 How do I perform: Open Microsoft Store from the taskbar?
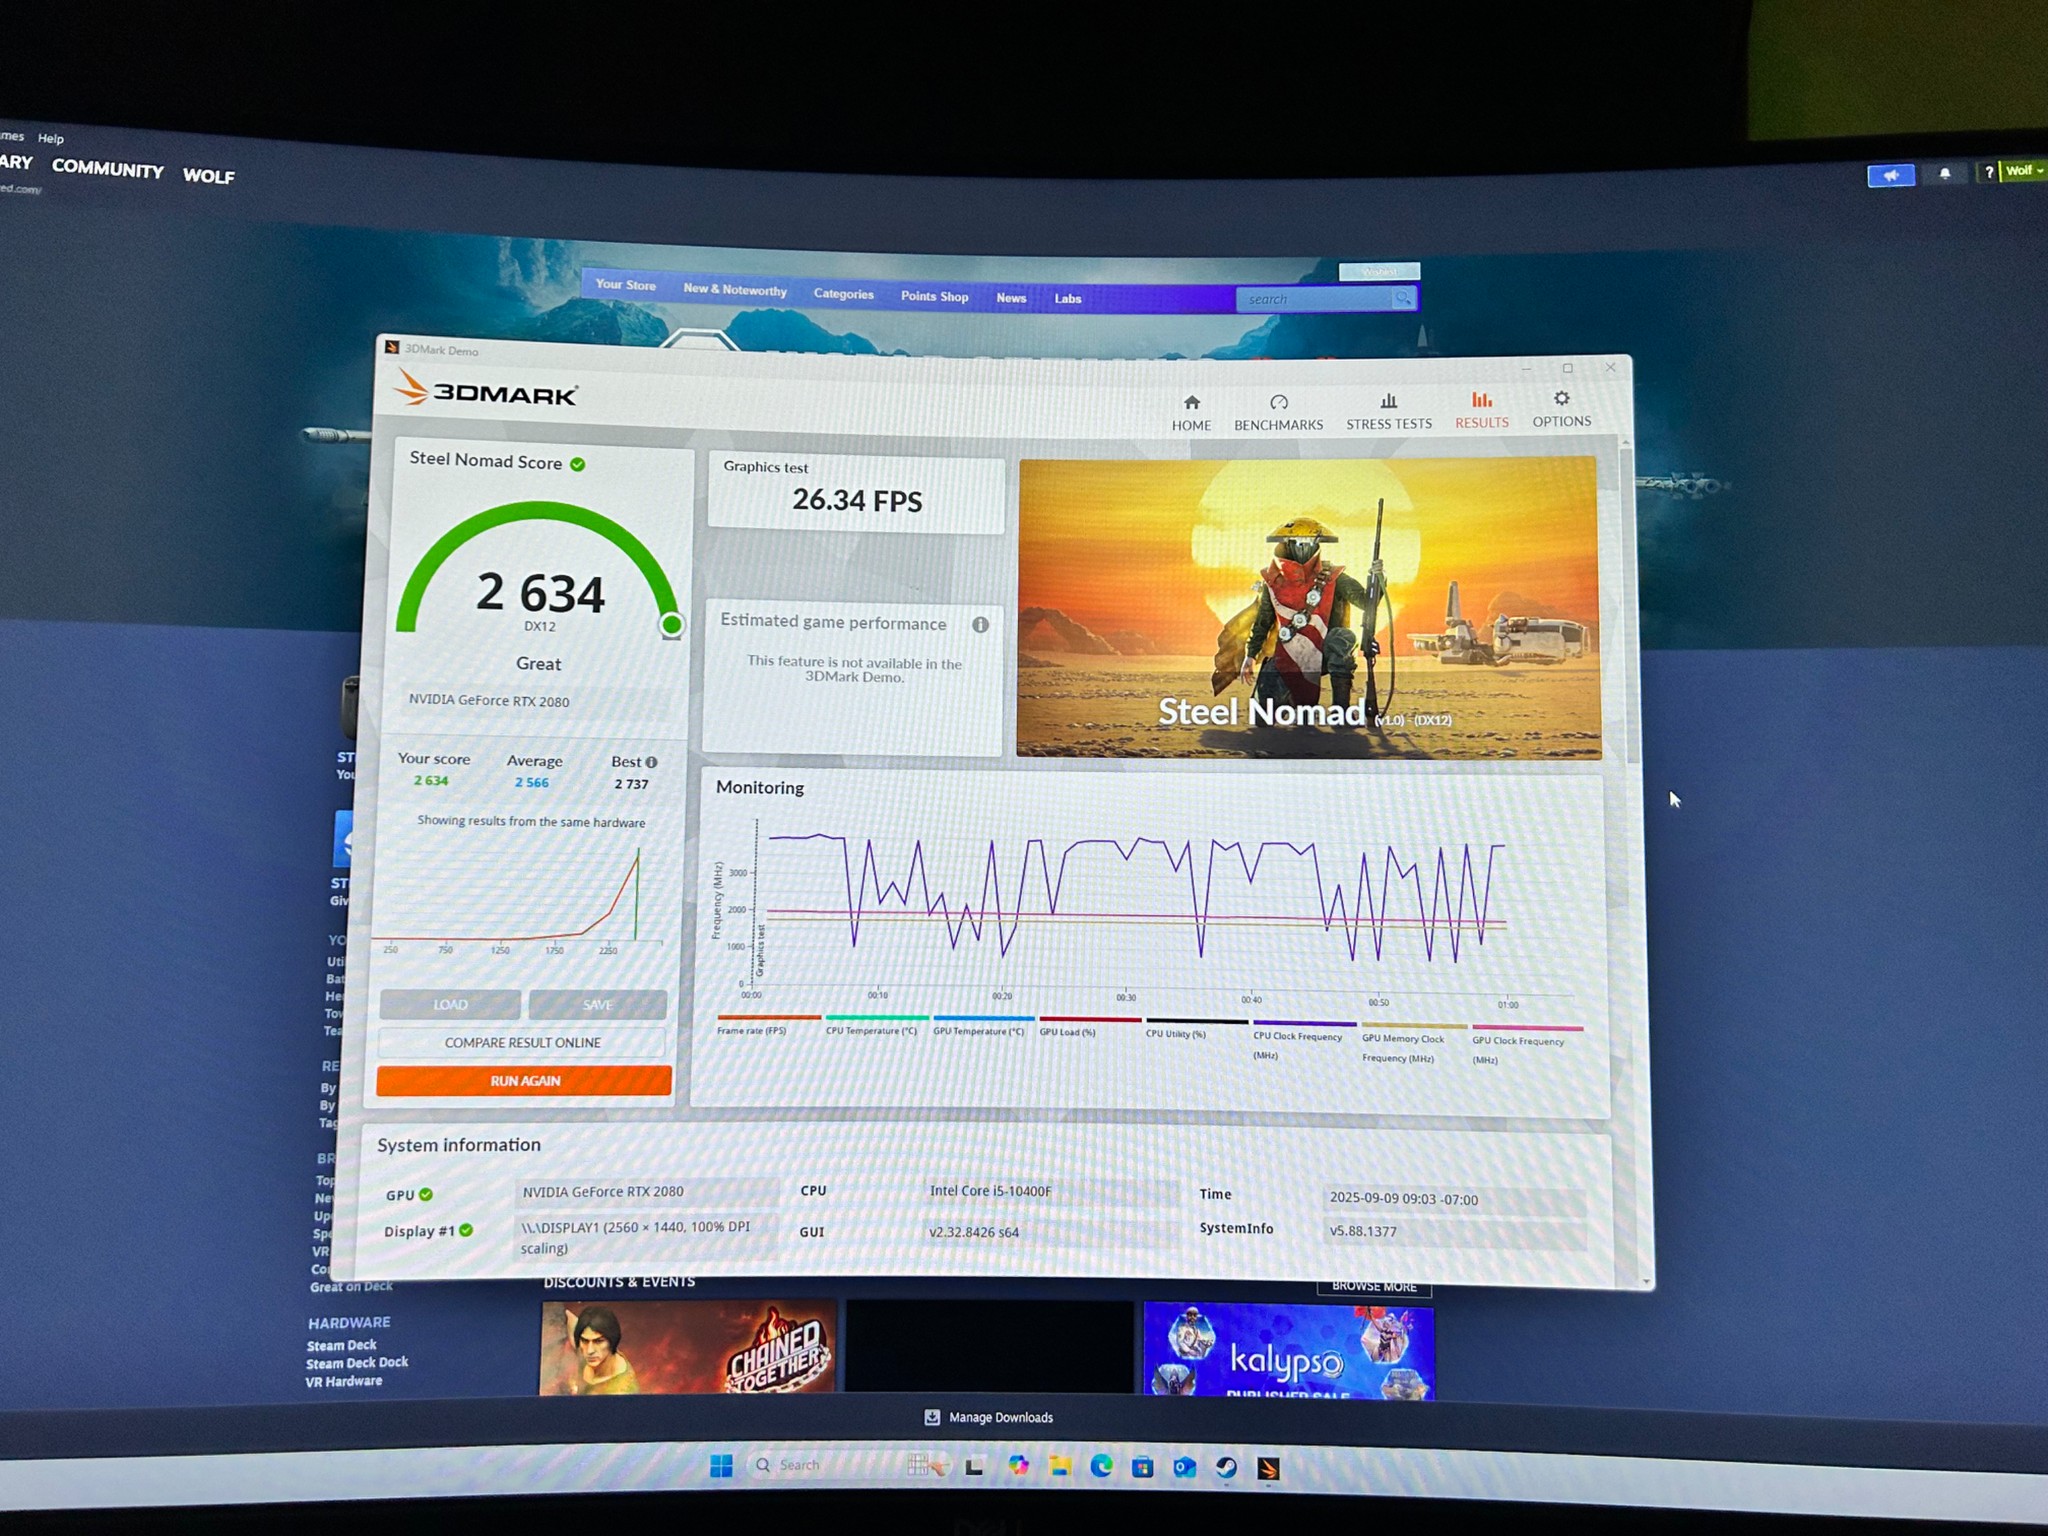tap(1142, 1468)
